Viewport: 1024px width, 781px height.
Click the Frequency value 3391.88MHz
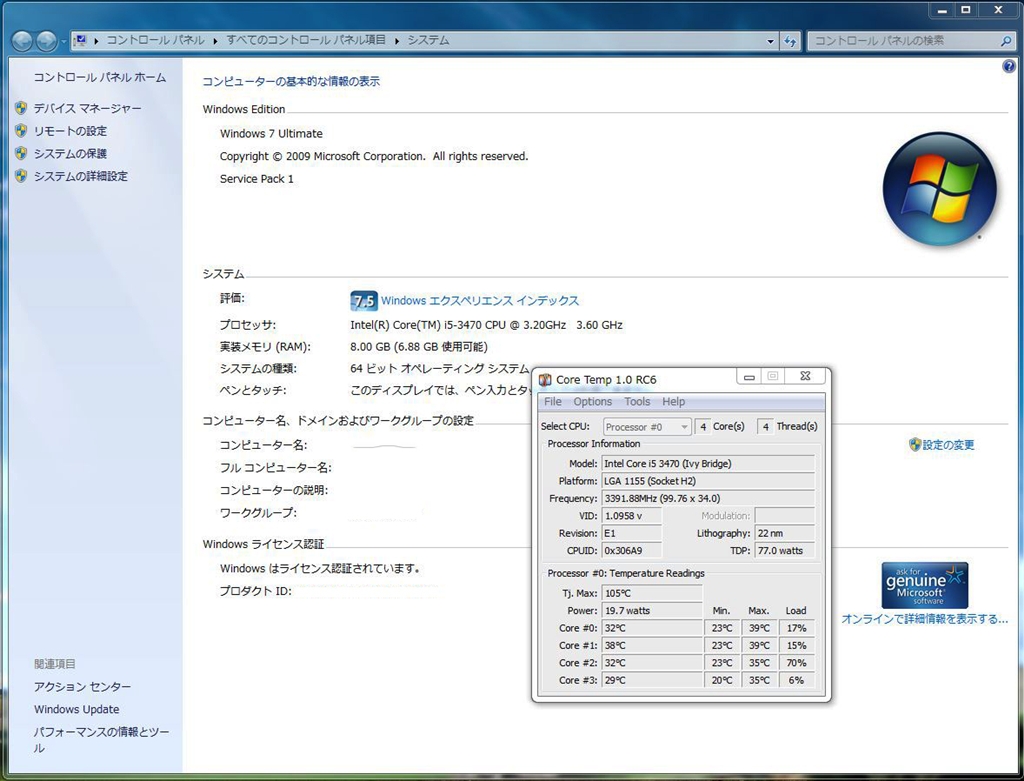[x=708, y=498]
